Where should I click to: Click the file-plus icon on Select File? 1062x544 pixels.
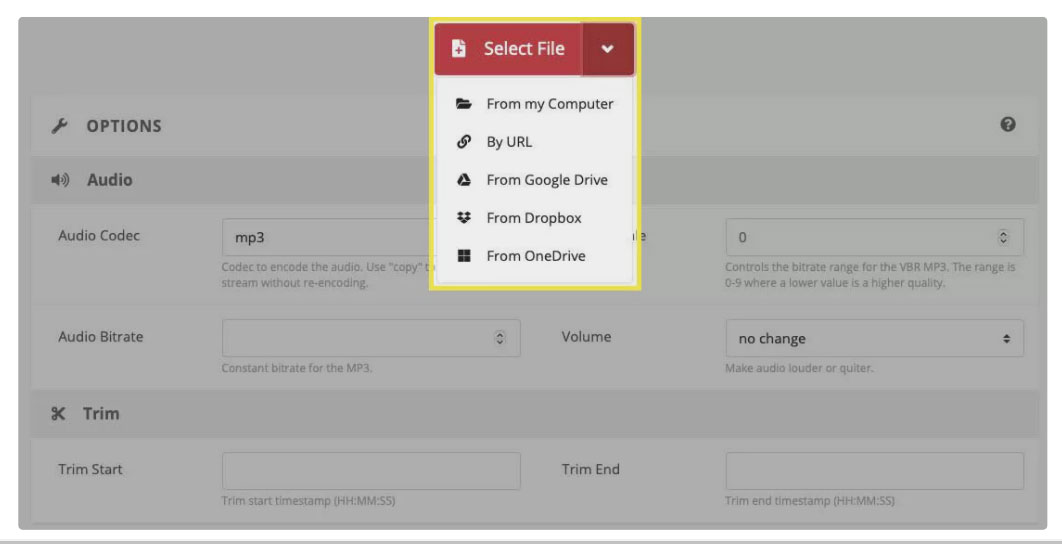[459, 49]
